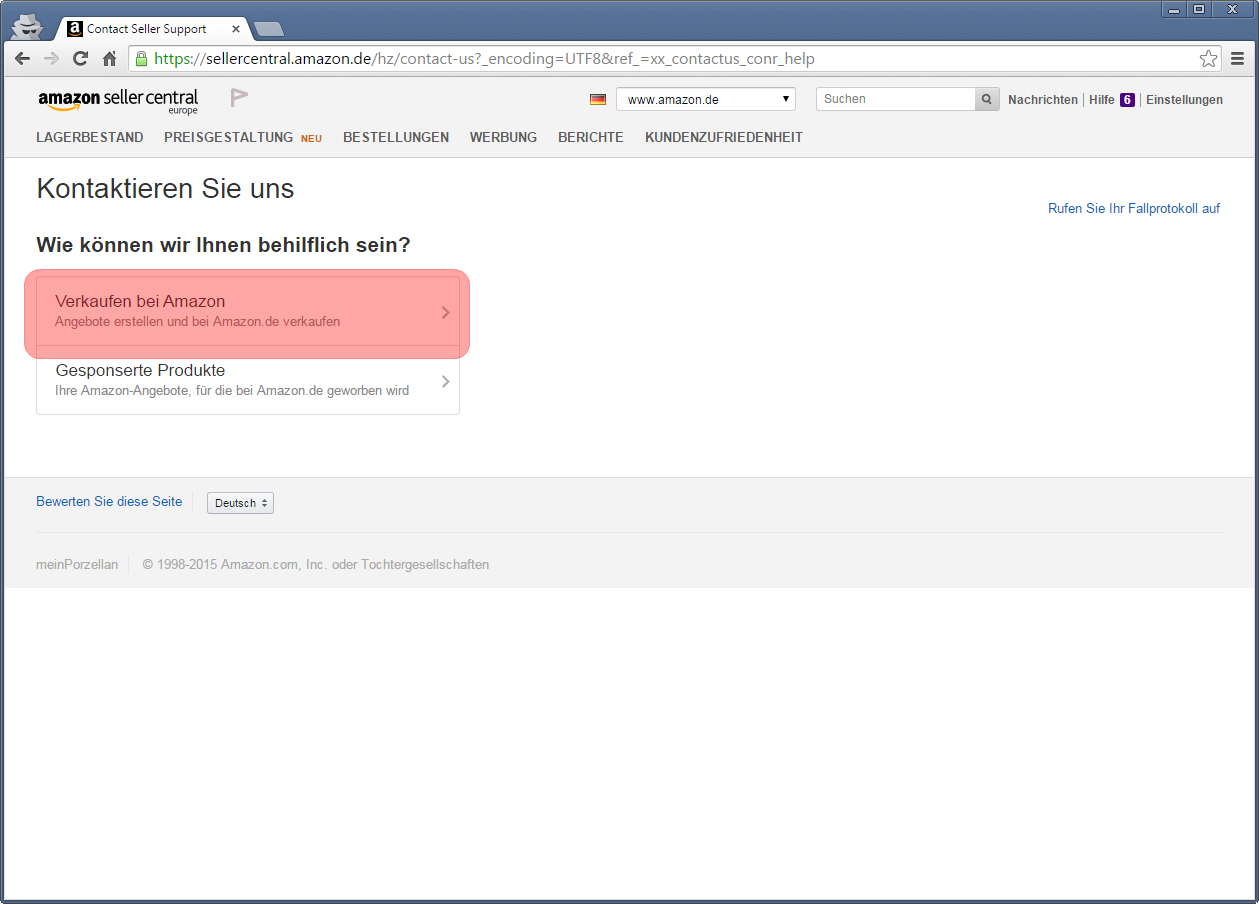
Task: Open the BERICHTE menu
Action: (x=591, y=137)
